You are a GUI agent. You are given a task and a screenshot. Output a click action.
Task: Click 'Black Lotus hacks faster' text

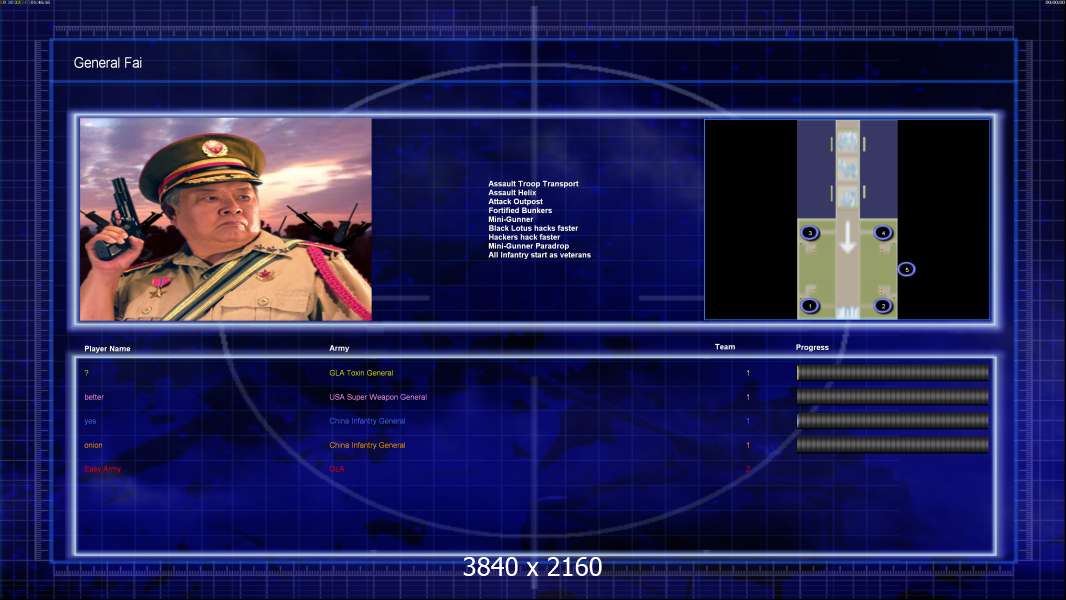click(533, 228)
